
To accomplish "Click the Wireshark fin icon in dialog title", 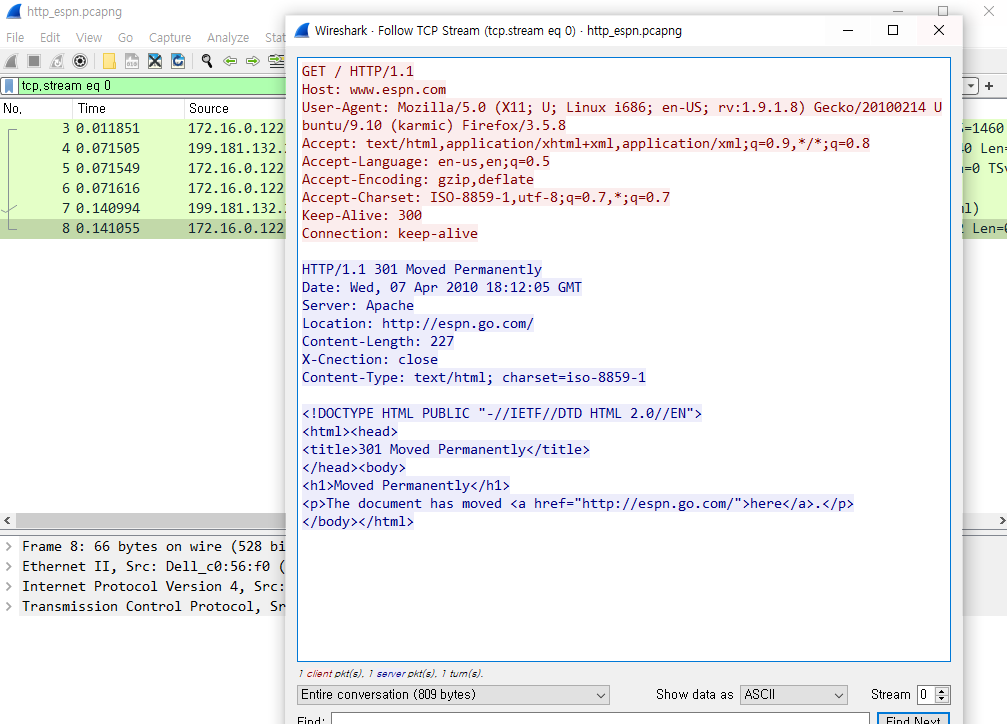I will [302, 30].
